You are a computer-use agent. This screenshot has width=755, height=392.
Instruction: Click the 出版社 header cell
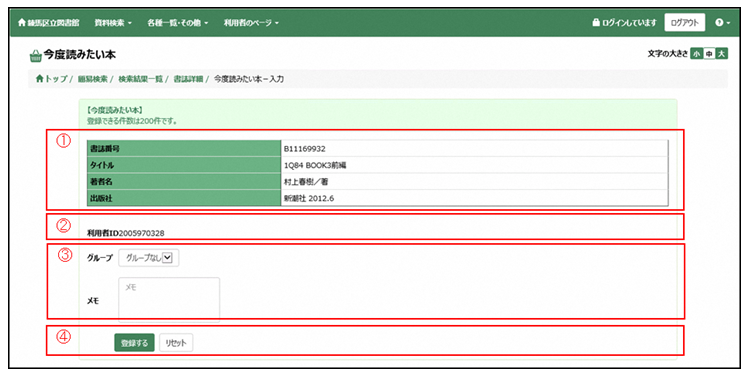[x=184, y=198]
